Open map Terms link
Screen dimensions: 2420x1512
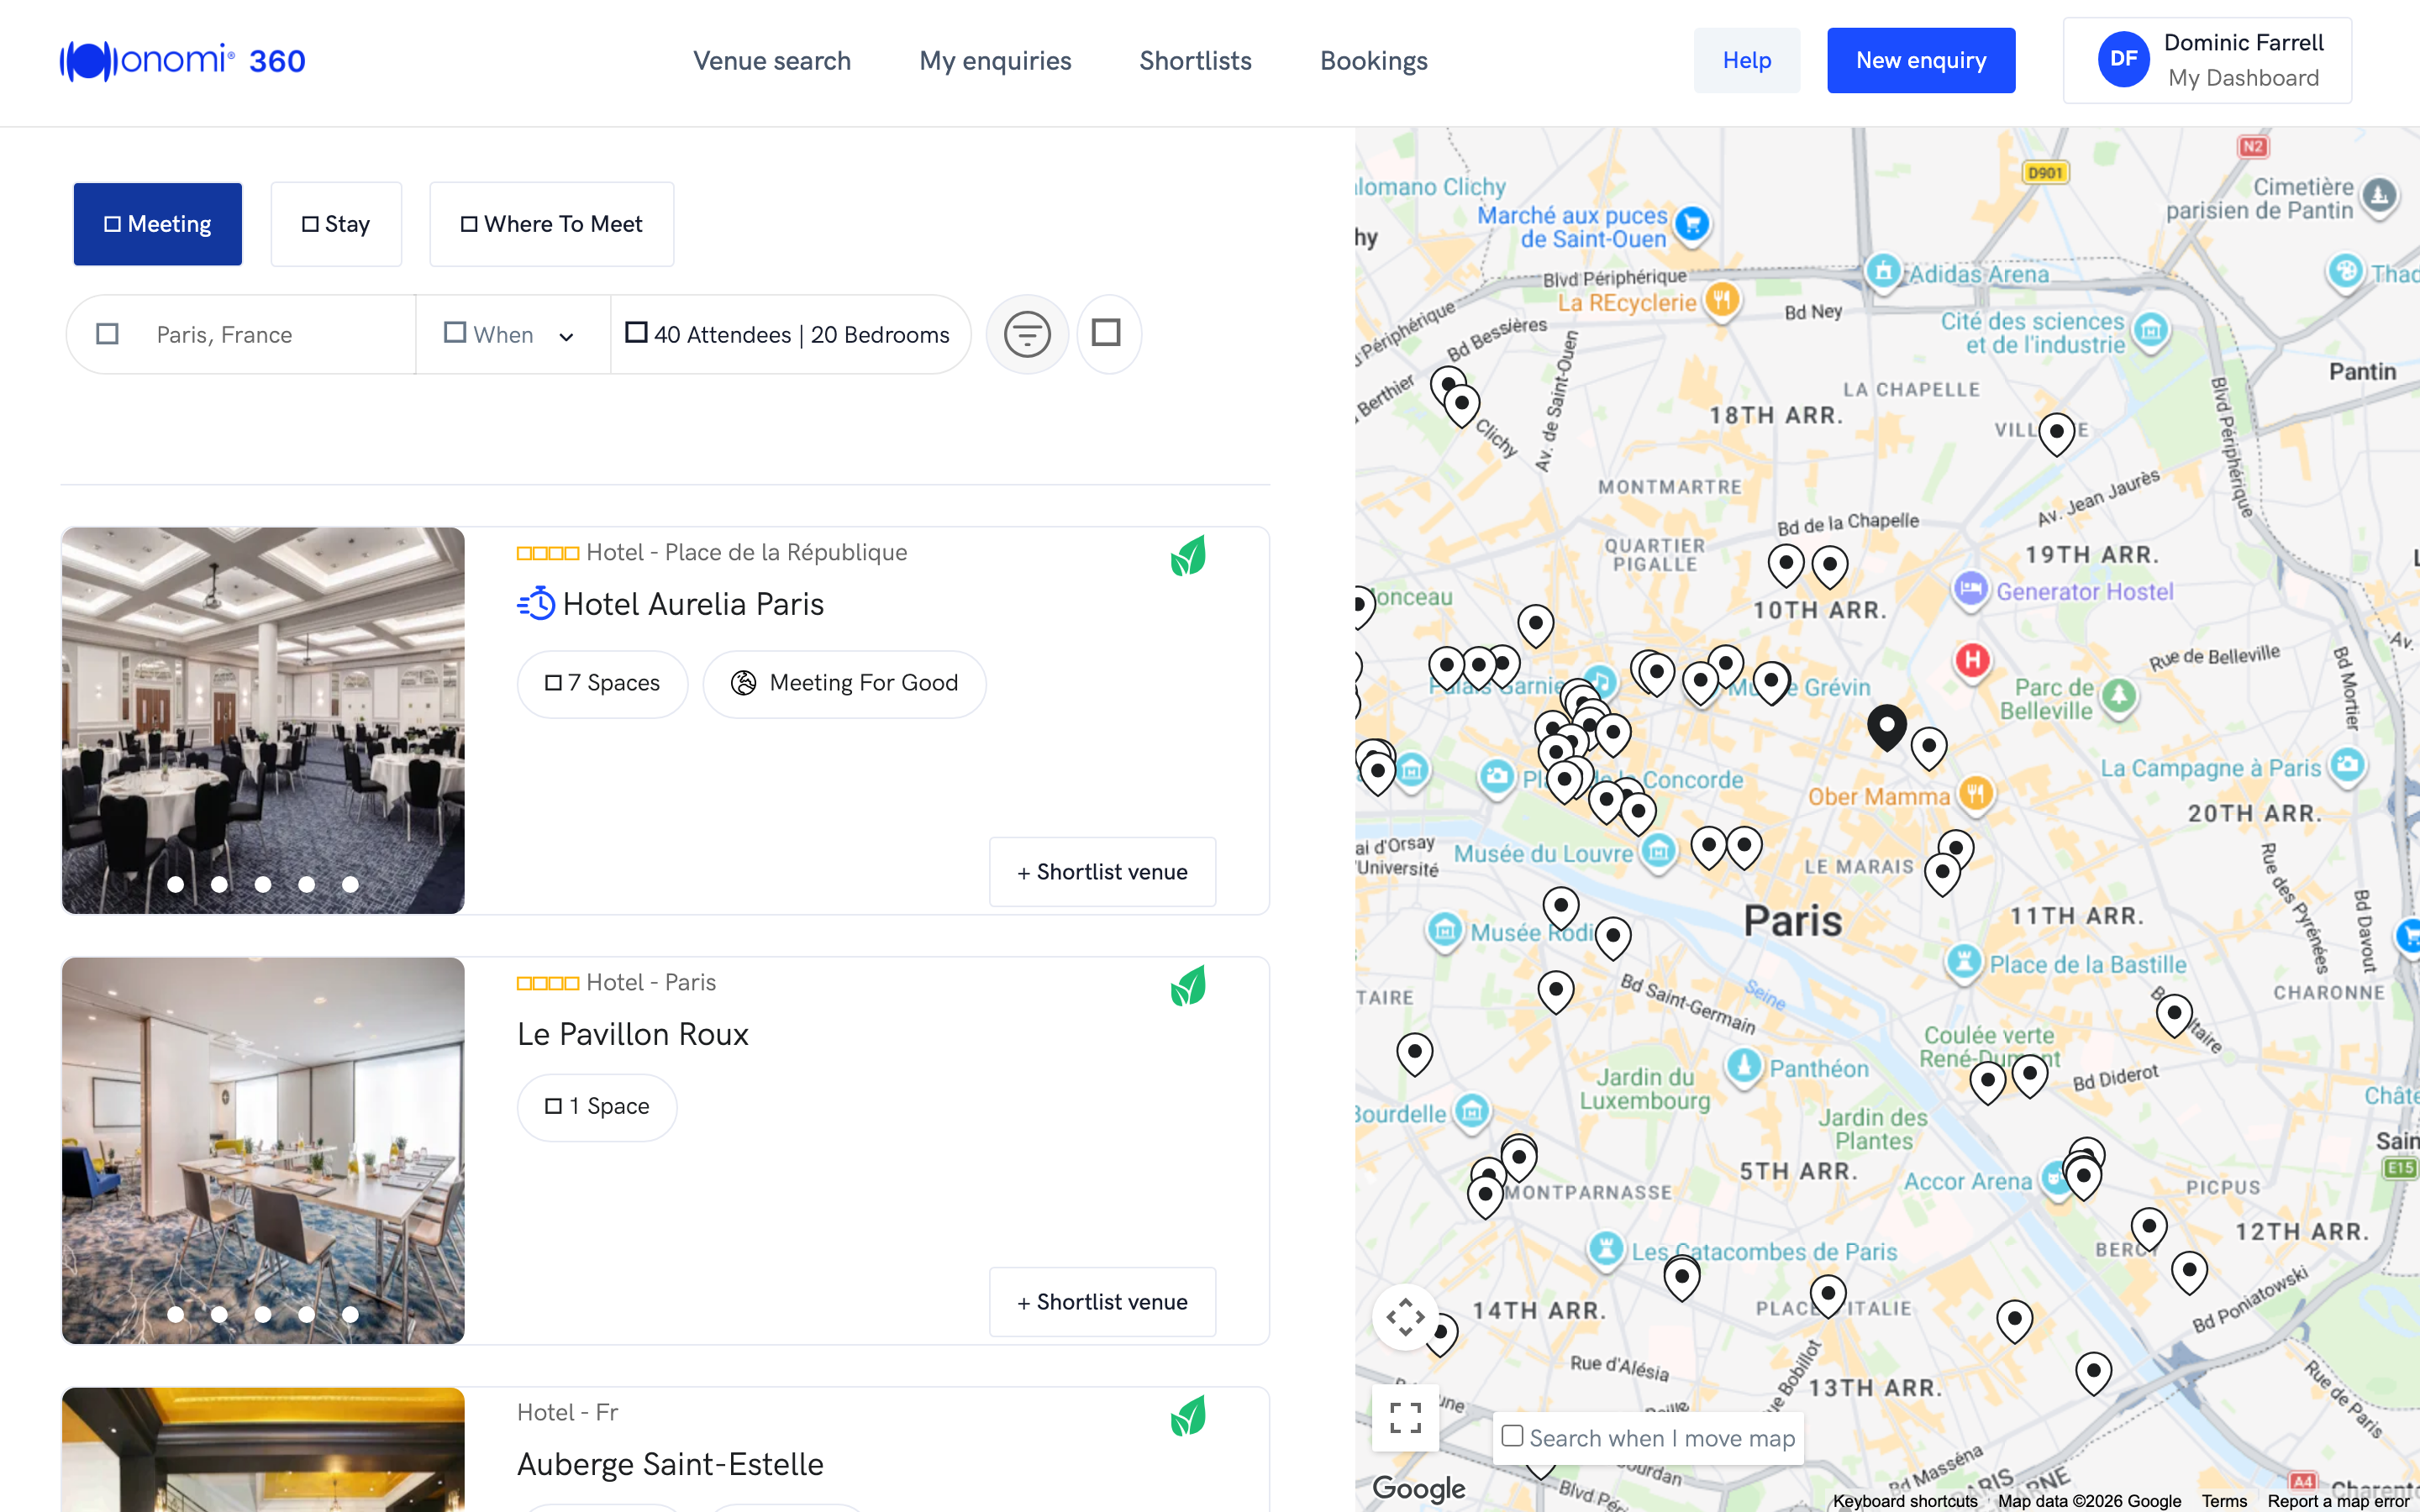click(2223, 1501)
